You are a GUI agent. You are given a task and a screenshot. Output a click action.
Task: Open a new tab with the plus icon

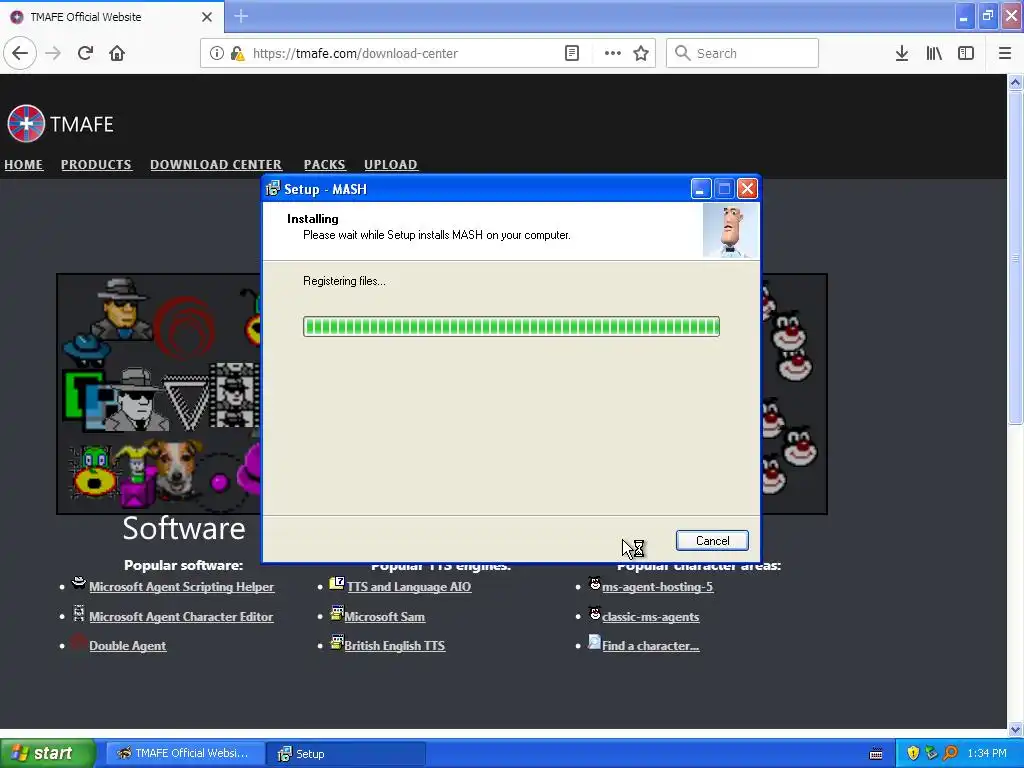coord(241,16)
